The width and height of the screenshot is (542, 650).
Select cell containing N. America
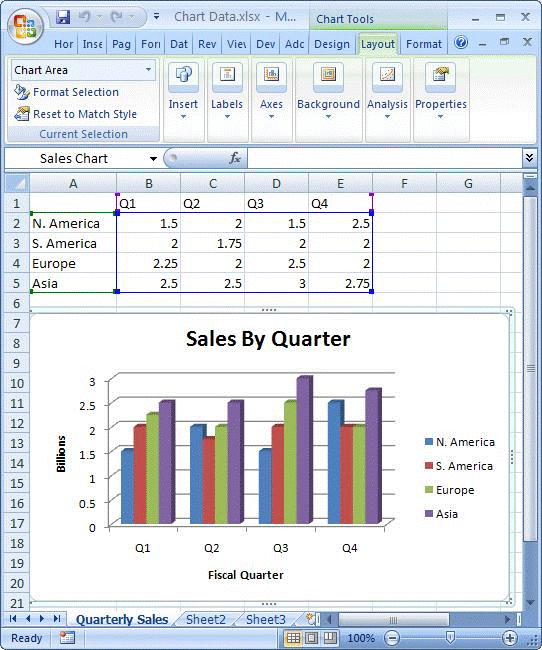click(x=73, y=223)
